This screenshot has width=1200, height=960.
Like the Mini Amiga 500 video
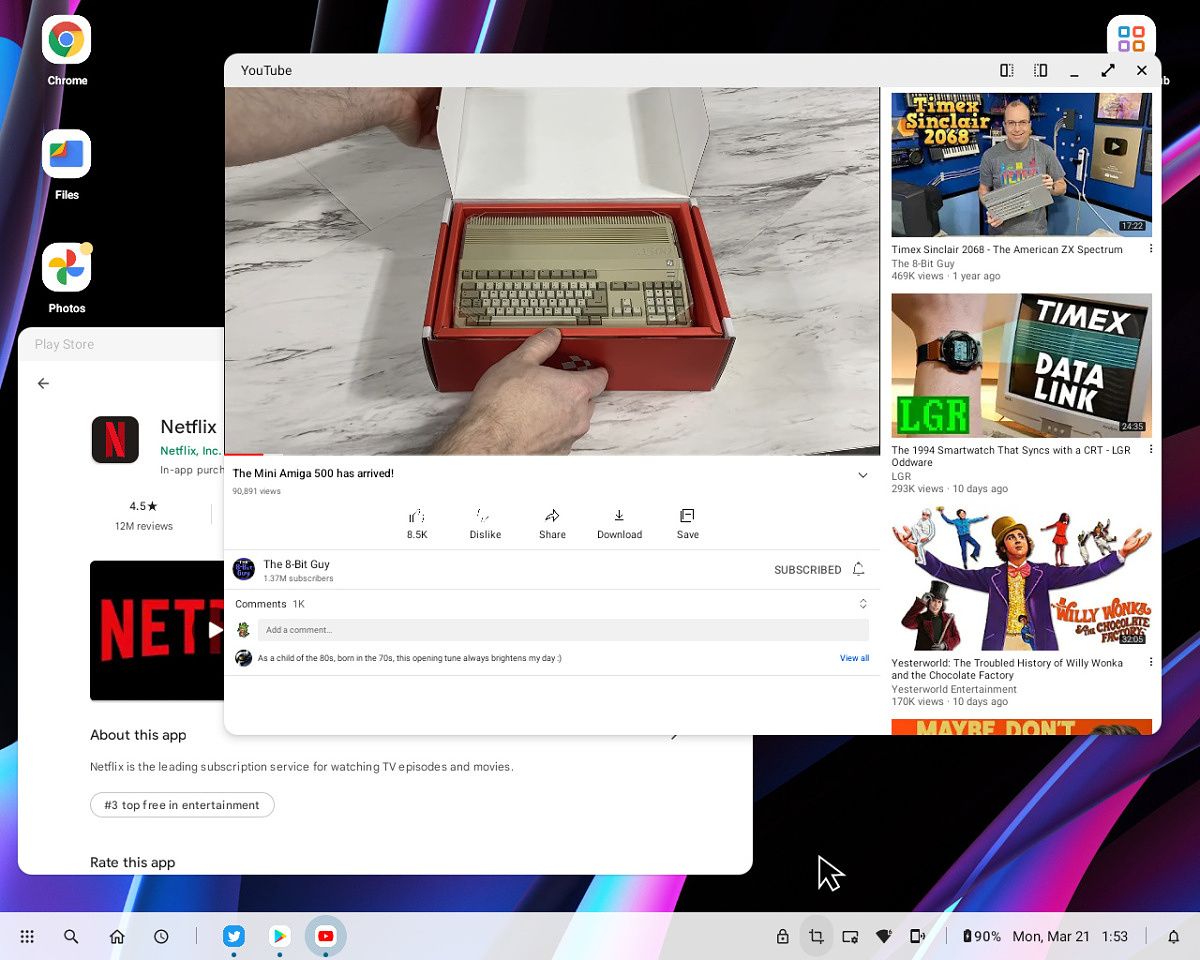[x=417, y=523]
